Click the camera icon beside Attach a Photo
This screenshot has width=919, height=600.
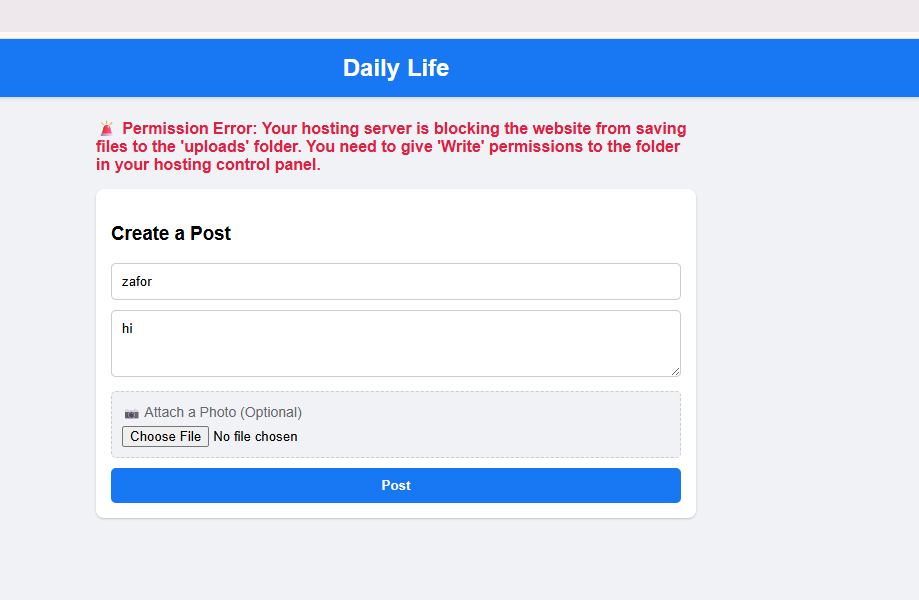click(x=131, y=413)
